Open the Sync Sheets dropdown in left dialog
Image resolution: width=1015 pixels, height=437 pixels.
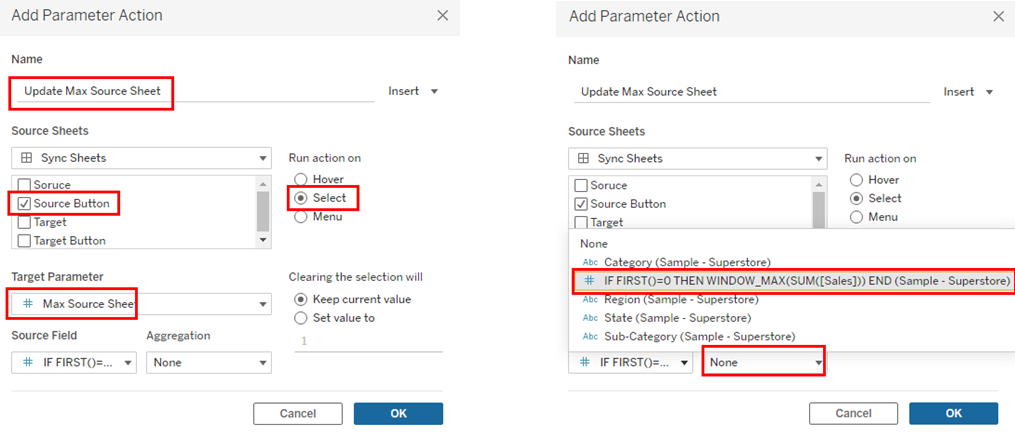(141, 158)
